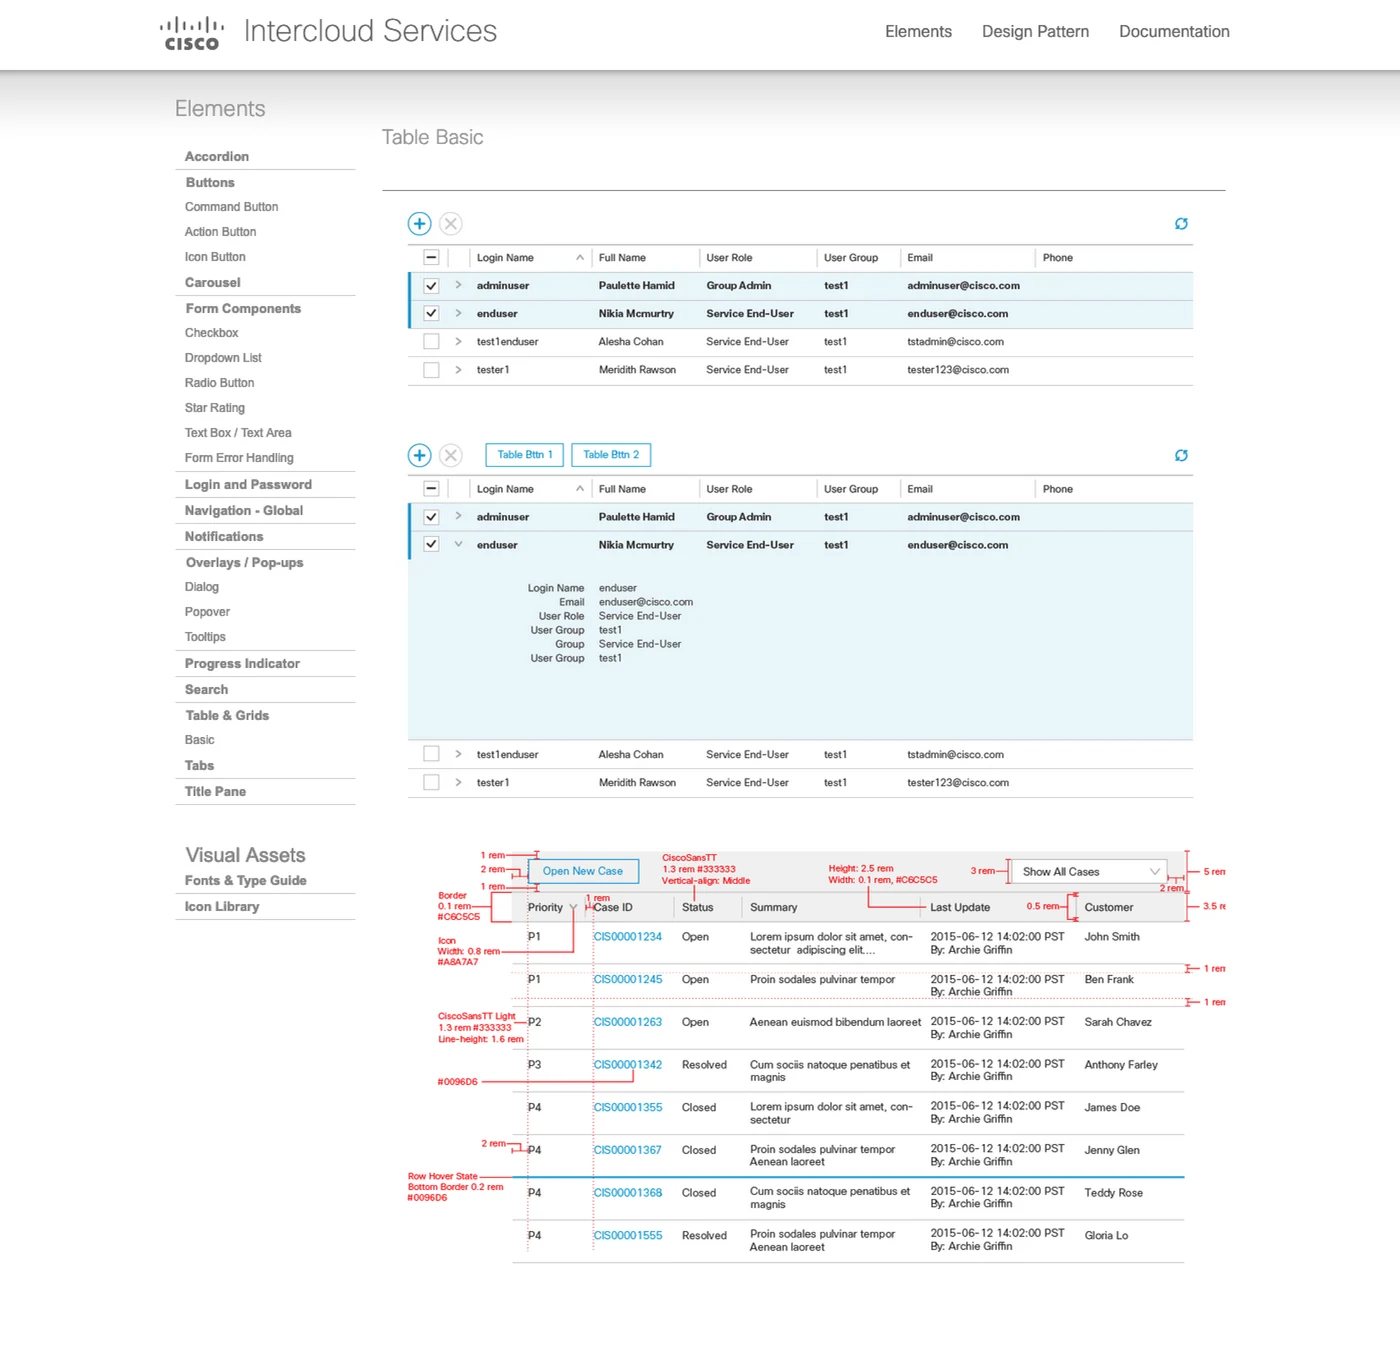Image resolution: width=1400 pixels, height=1368 pixels.
Task: Check tester1 in the table below Table Bttn 1
Action: pos(431,783)
